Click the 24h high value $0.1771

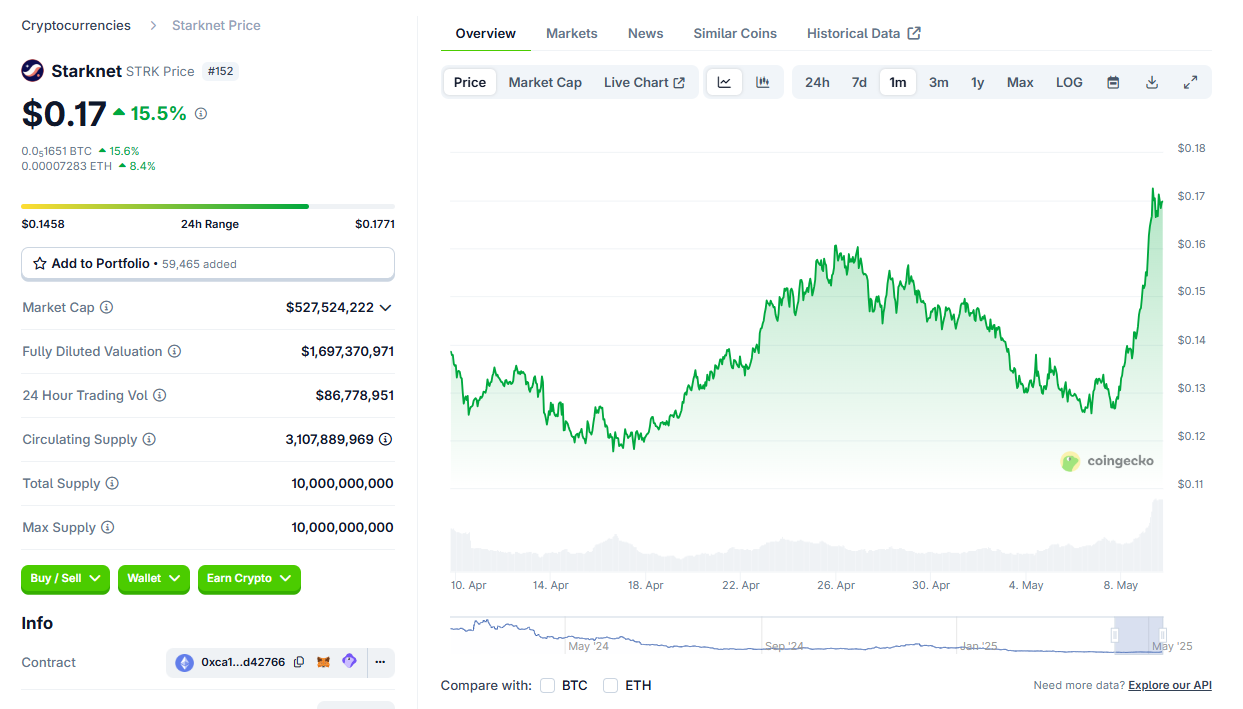tap(375, 224)
